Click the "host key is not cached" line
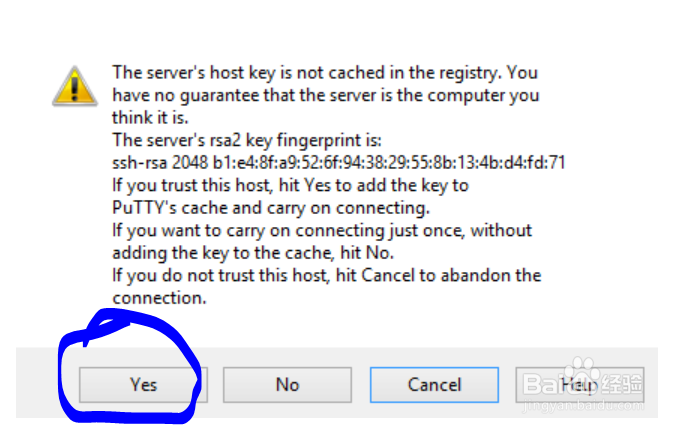 [325, 73]
